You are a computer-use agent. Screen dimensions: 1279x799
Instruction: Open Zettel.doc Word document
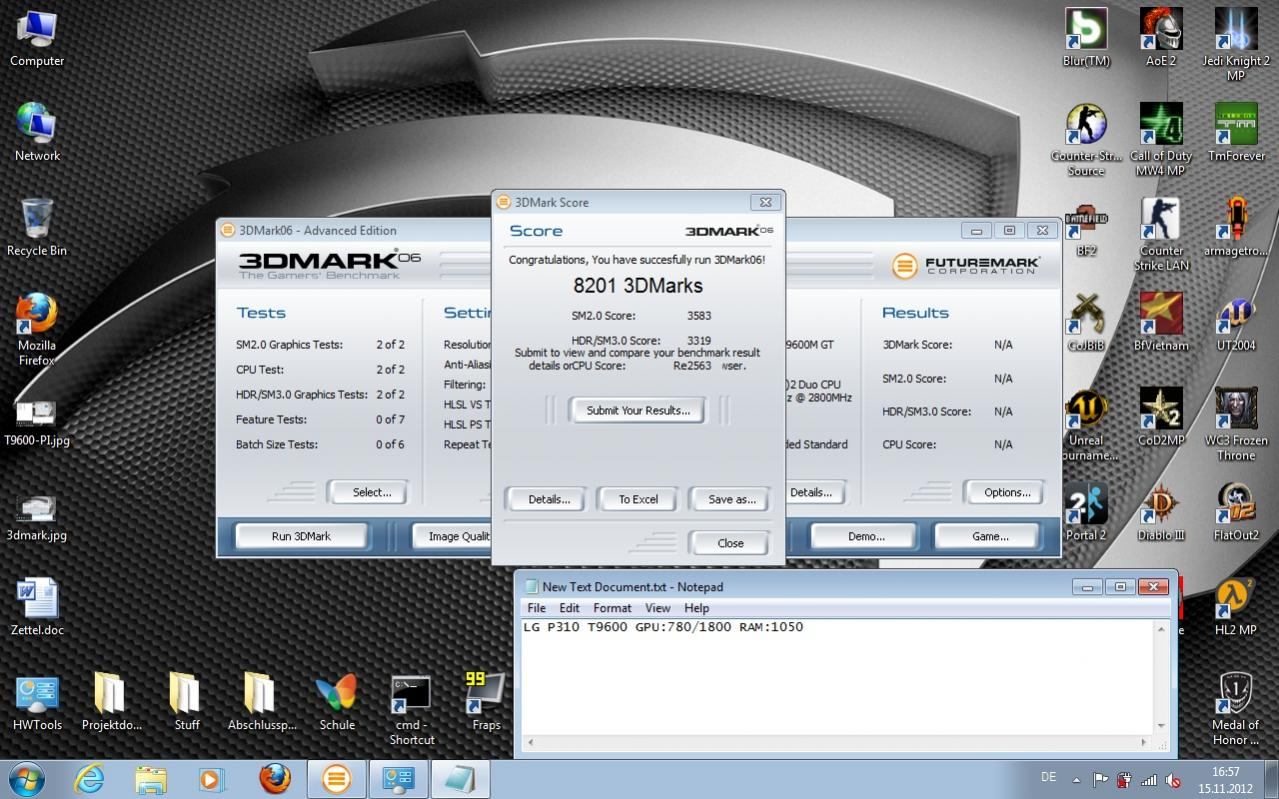pyautogui.click(x=37, y=607)
